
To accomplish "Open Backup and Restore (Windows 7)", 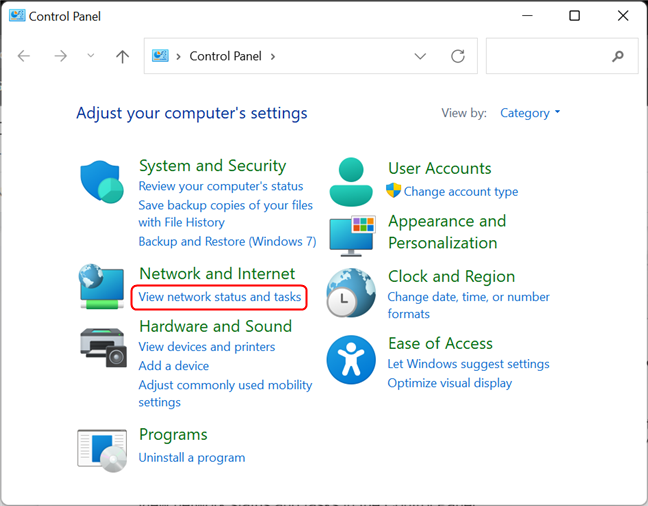I will (227, 241).
